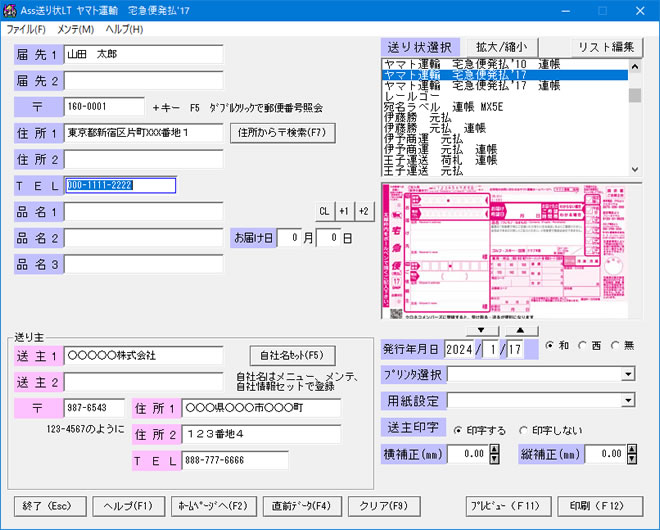Click the 横補正 spinner arrows
The height and width of the screenshot is (530, 660).
(x=494, y=454)
